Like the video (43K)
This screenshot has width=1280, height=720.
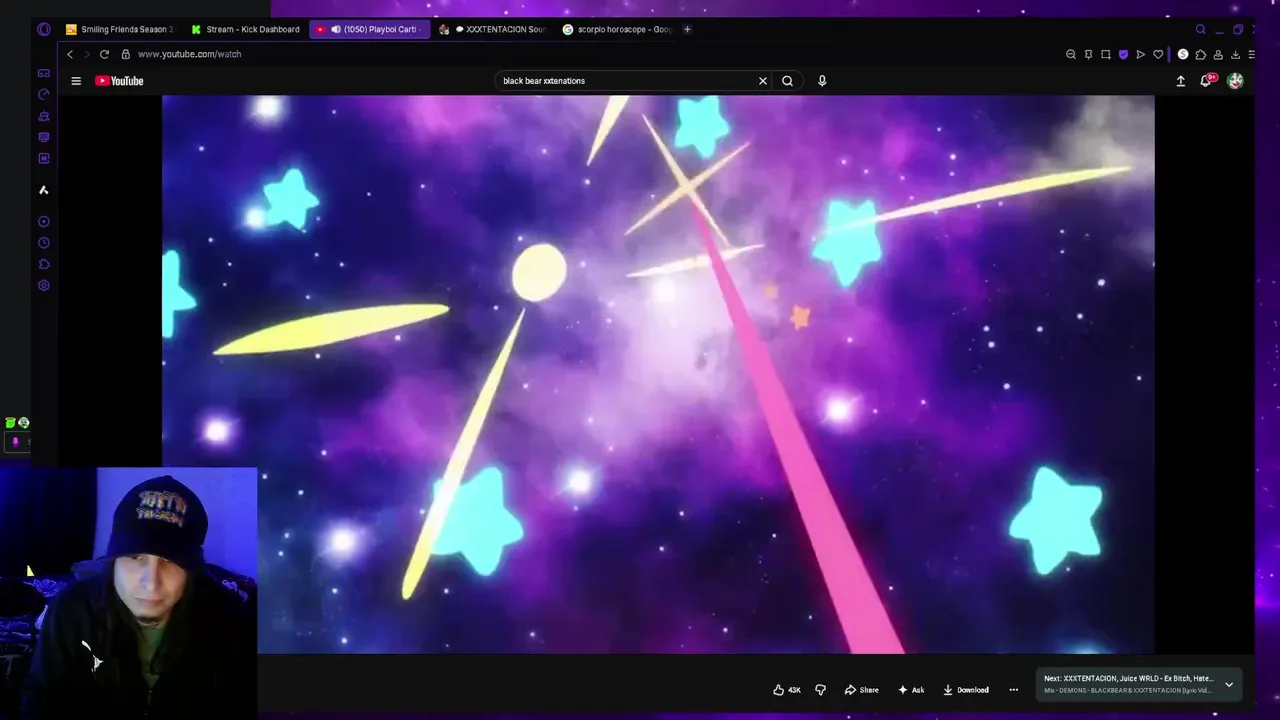point(787,689)
